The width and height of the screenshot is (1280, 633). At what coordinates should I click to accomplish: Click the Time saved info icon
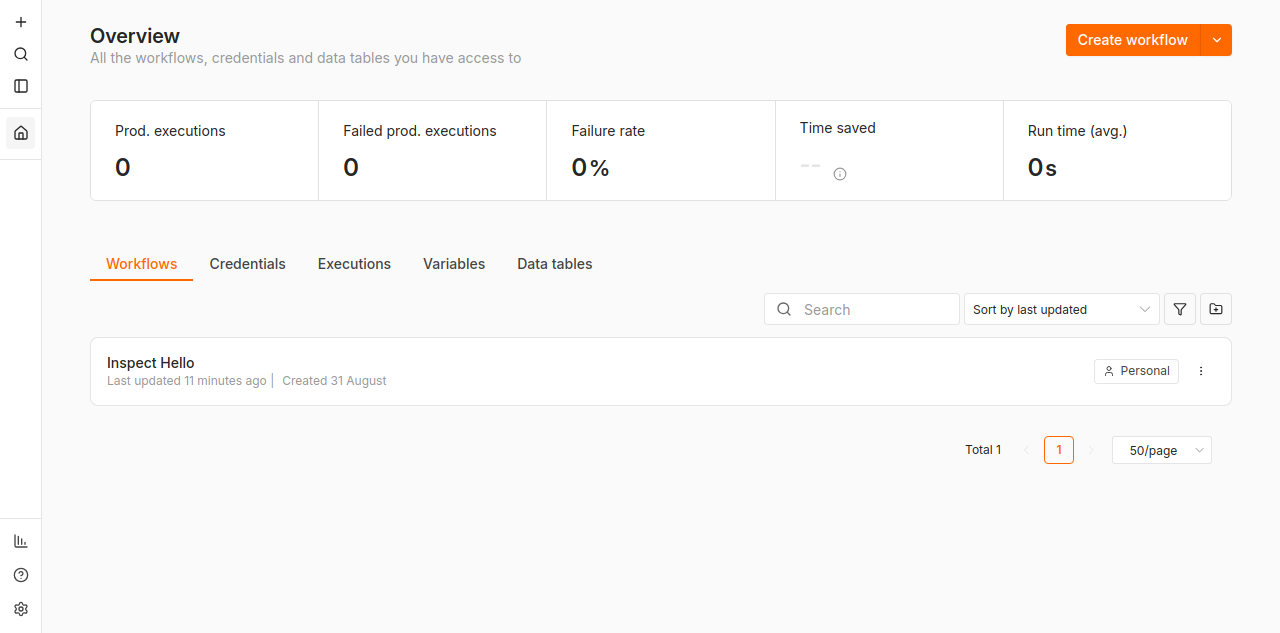tap(840, 174)
